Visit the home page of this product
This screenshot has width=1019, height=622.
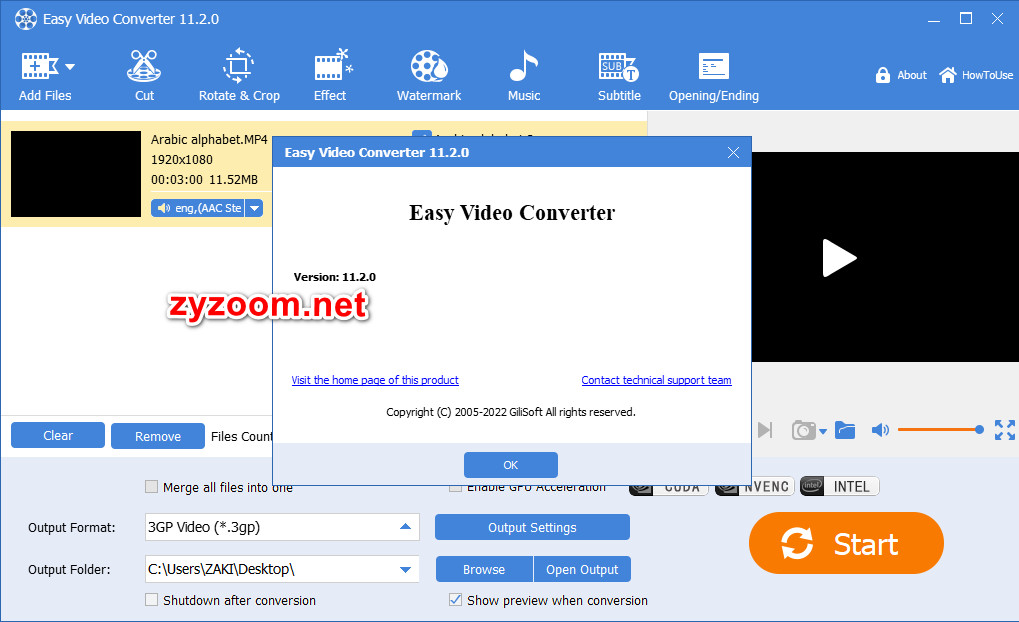375,380
